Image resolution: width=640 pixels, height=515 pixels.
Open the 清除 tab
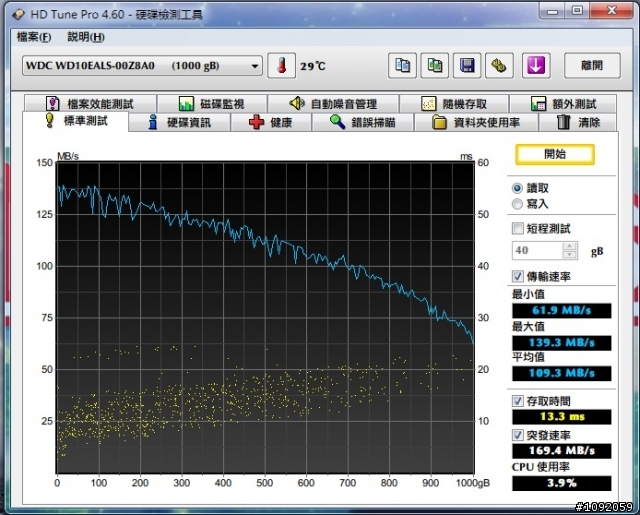[578, 122]
